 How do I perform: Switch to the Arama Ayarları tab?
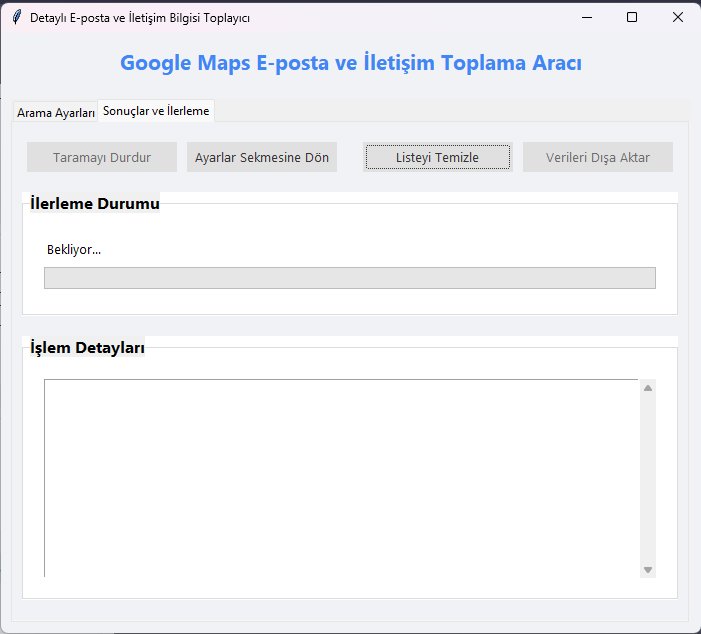tap(55, 113)
